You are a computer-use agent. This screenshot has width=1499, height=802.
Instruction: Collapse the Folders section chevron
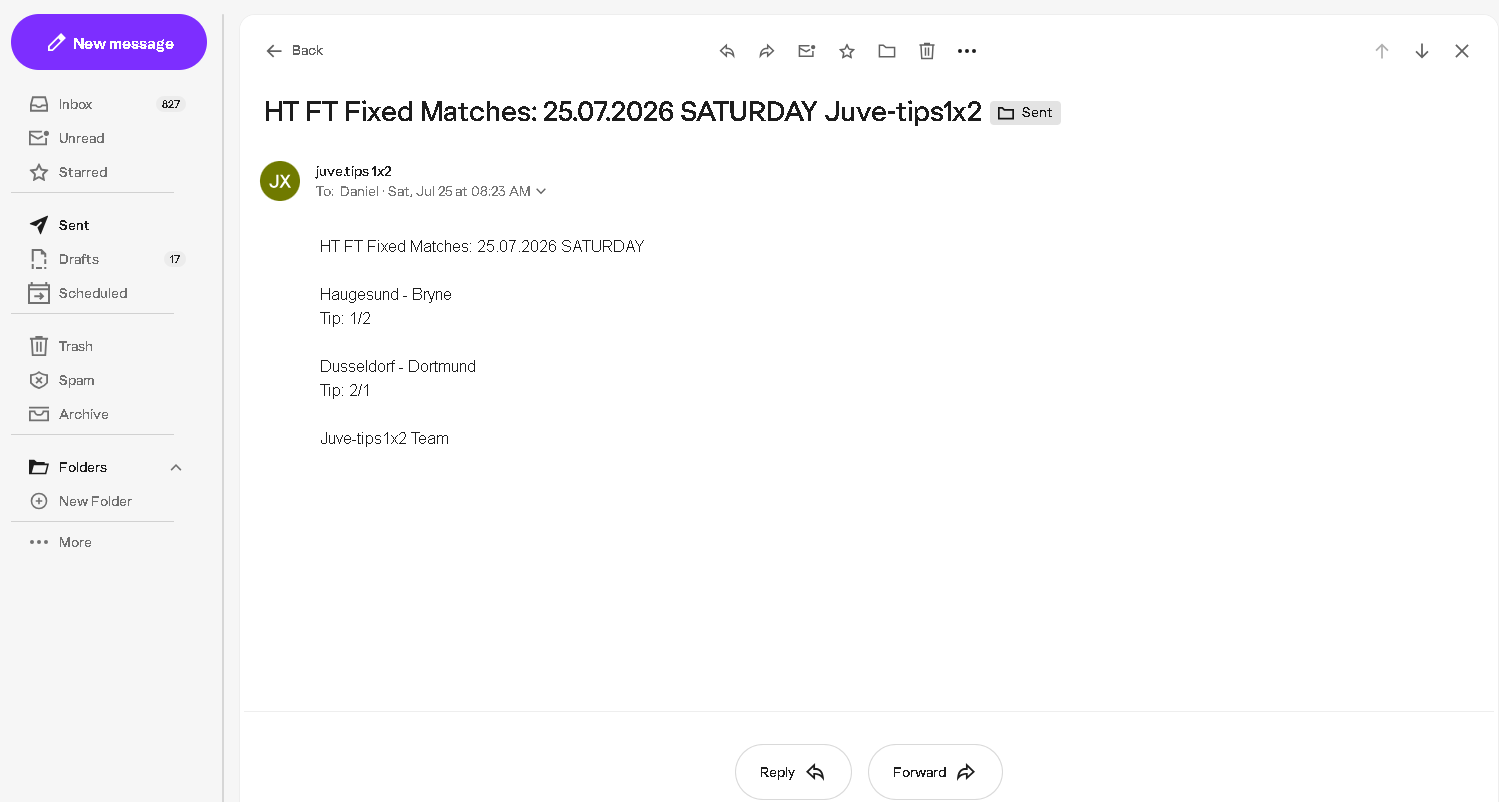pyautogui.click(x=176, y=467)
